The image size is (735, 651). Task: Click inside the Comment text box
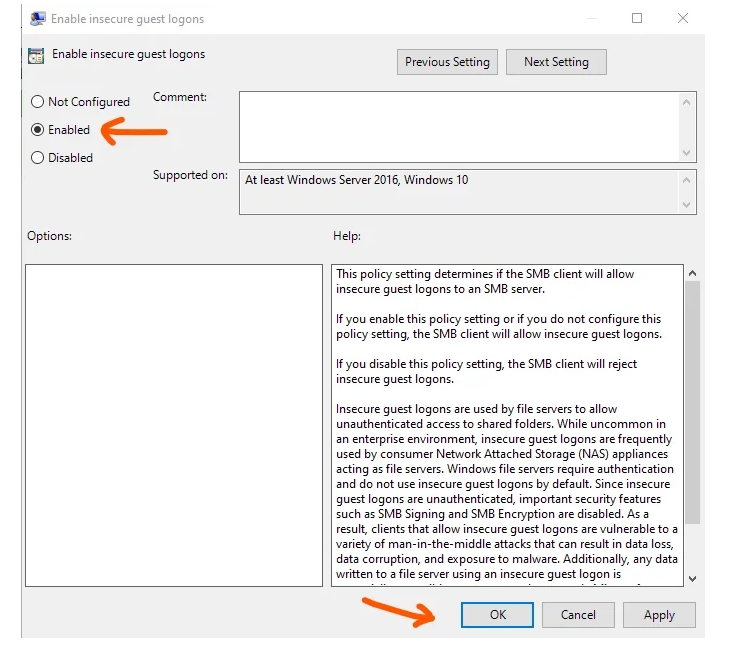(x=458, y=125)
